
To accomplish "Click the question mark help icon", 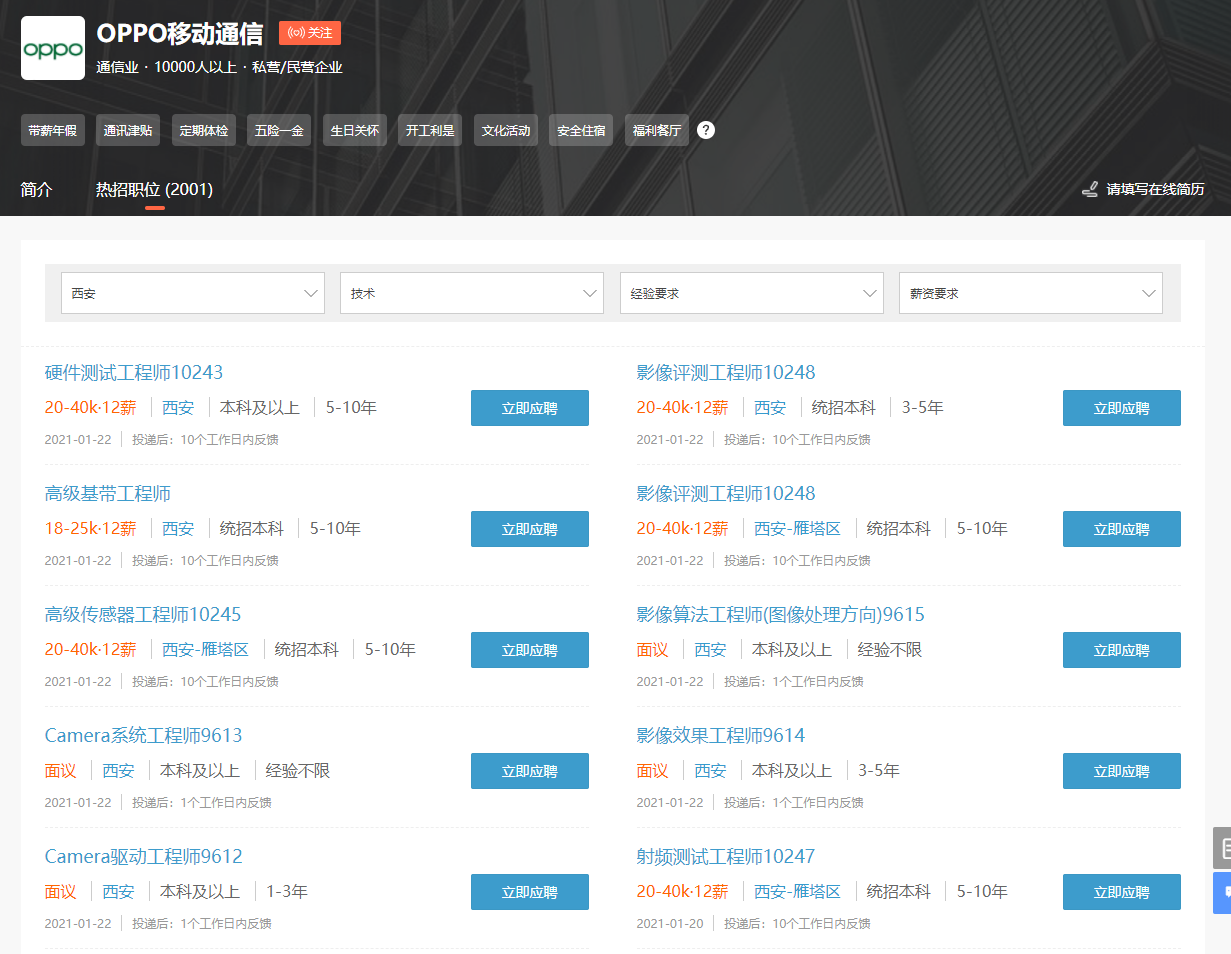I will coord(706,130).
